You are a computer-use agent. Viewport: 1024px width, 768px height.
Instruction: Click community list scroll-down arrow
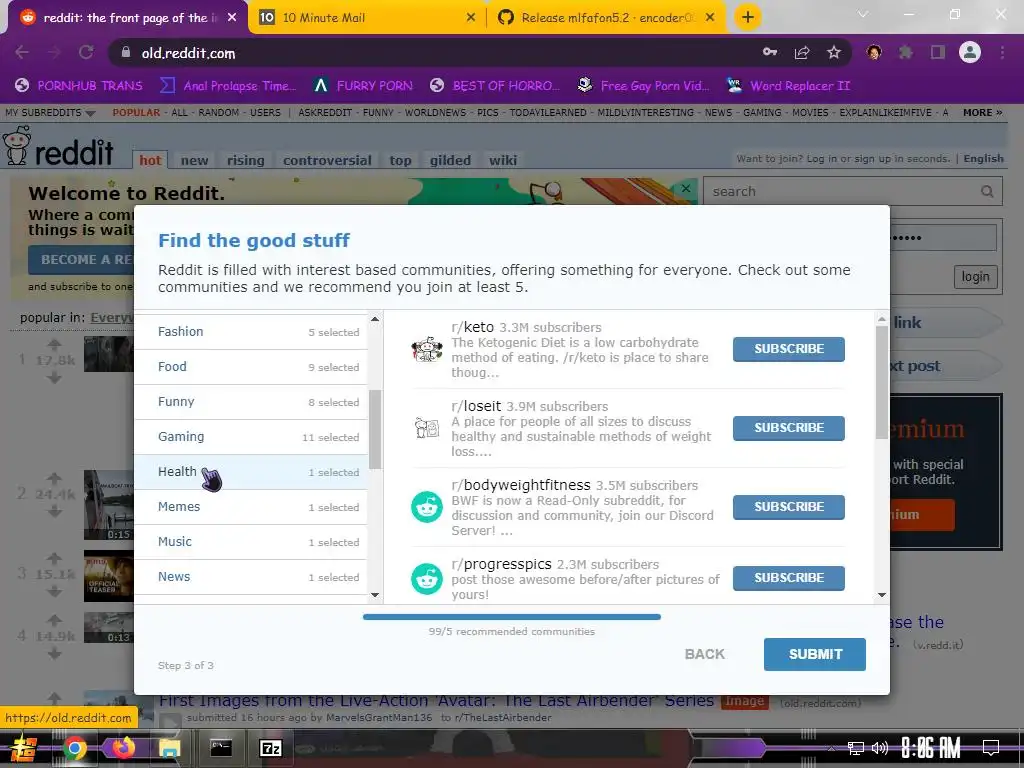point(882,594)
